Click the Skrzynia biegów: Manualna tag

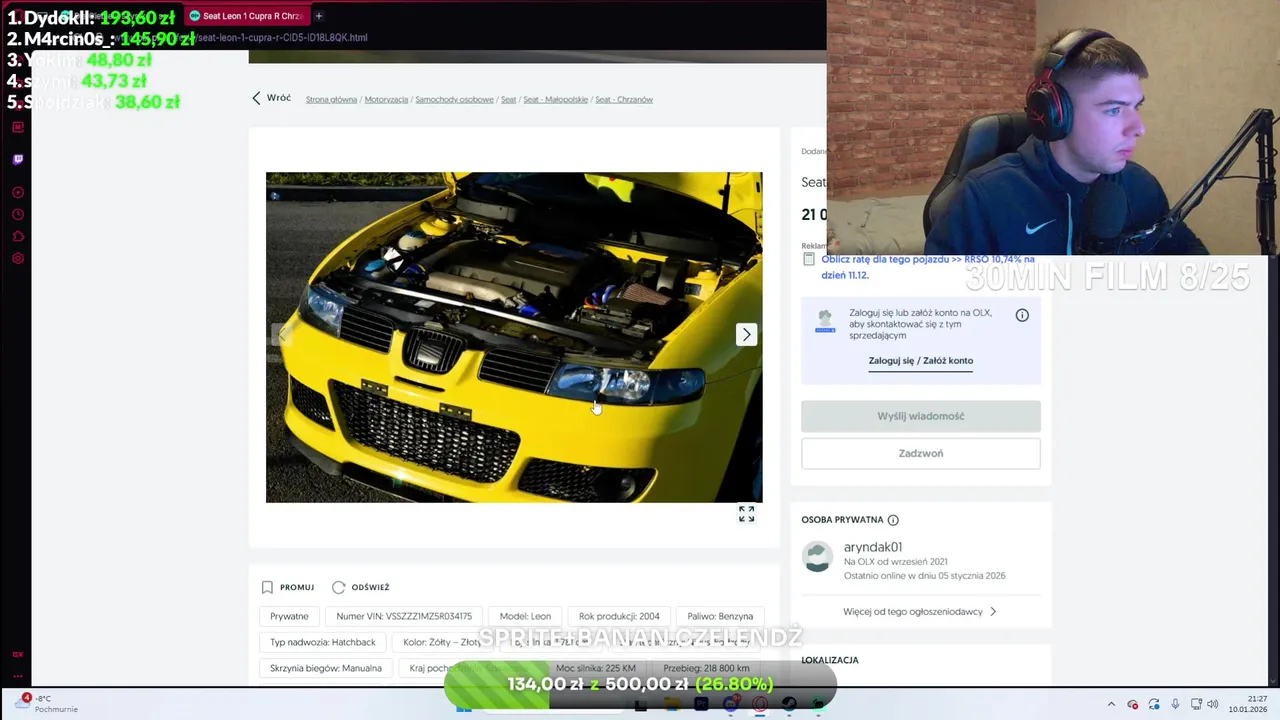click(x=326, y=668)
